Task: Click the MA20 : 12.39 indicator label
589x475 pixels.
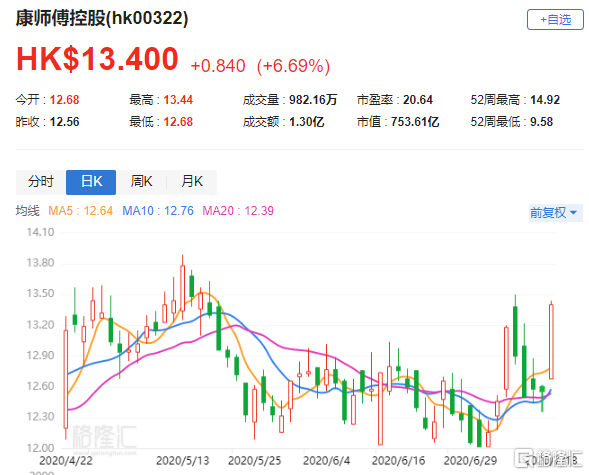Action: (x=238, y=211)
